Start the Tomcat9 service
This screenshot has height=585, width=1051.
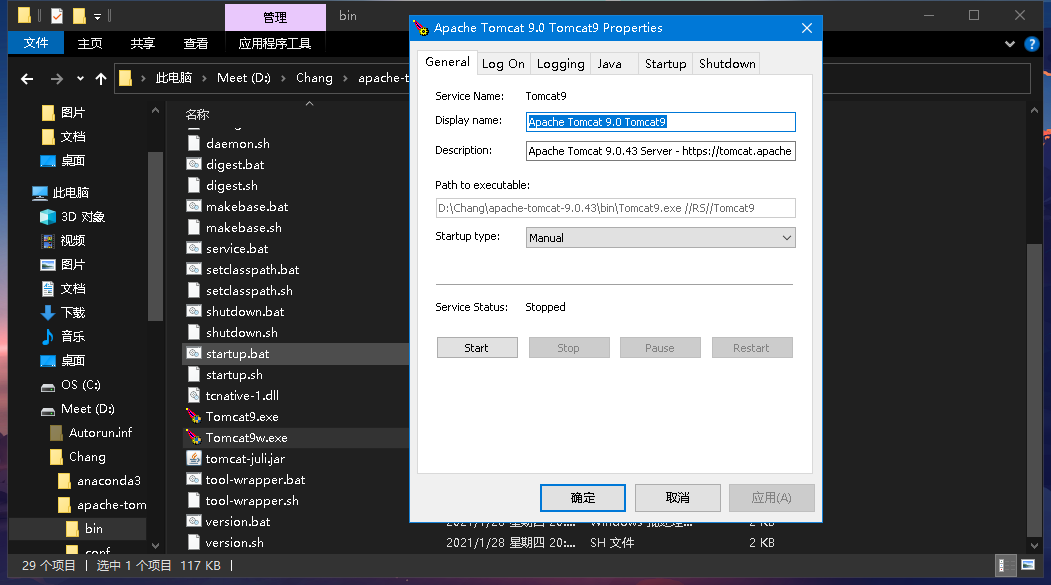coord(477,348)
